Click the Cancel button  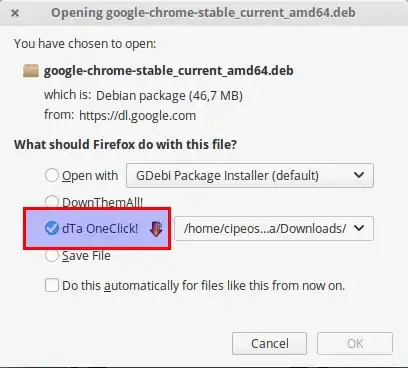(x=269, y=343)
